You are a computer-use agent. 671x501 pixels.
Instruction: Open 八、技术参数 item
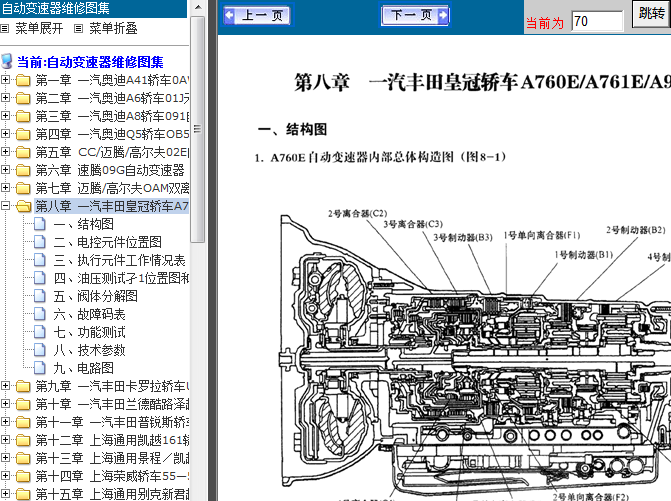point(89,350)
